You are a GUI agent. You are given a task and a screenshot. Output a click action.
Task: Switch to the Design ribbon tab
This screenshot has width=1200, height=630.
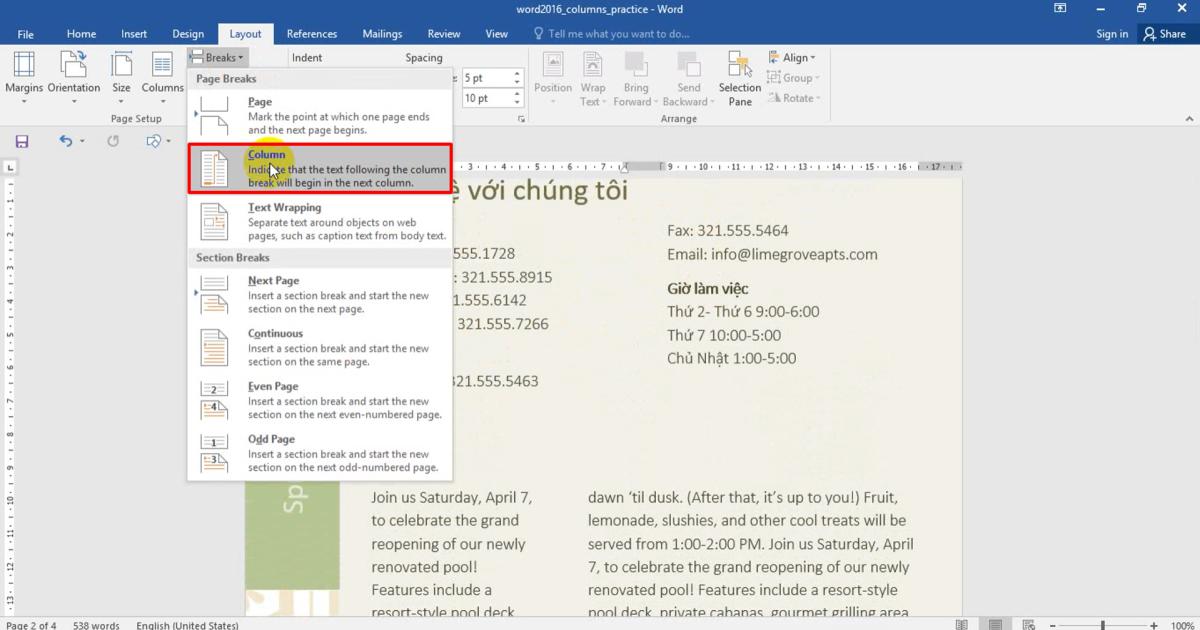[188, 33]
